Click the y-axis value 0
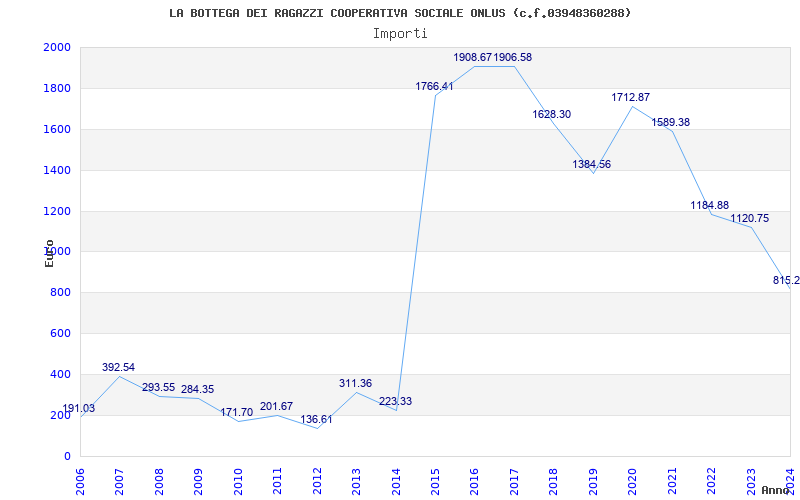The height and width of the screenshot is (500, 800). coord(67,456)
